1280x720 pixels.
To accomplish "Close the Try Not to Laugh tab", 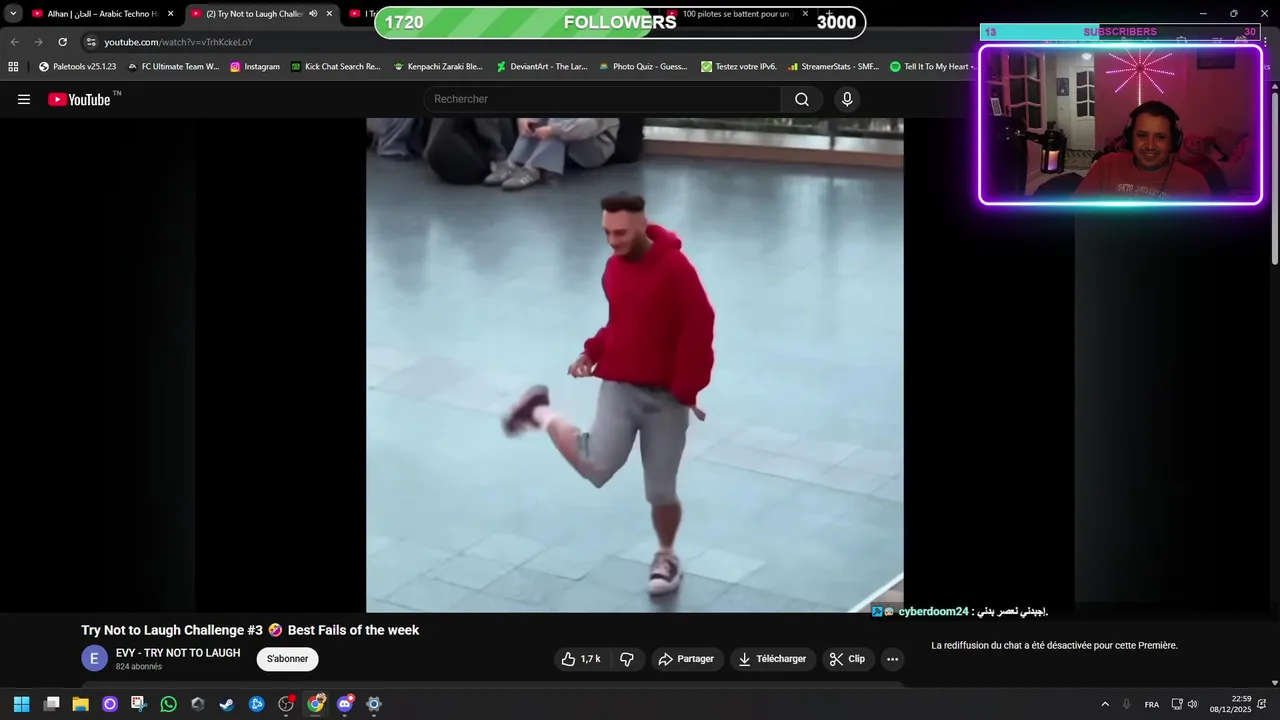I will 329,14.
